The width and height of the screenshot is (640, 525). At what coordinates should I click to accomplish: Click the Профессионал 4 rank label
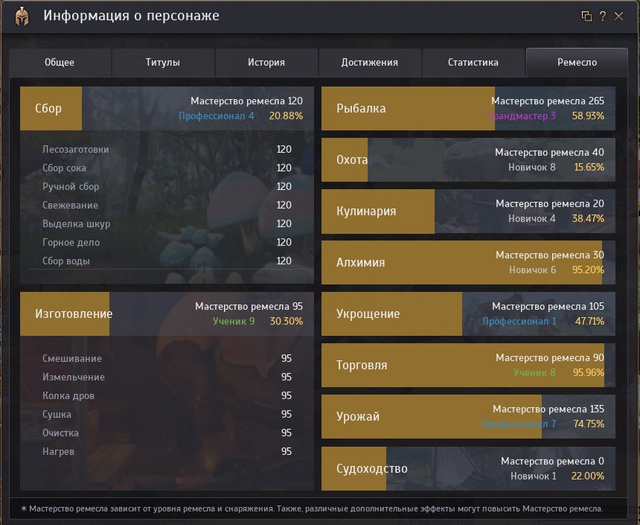[216, 116]
